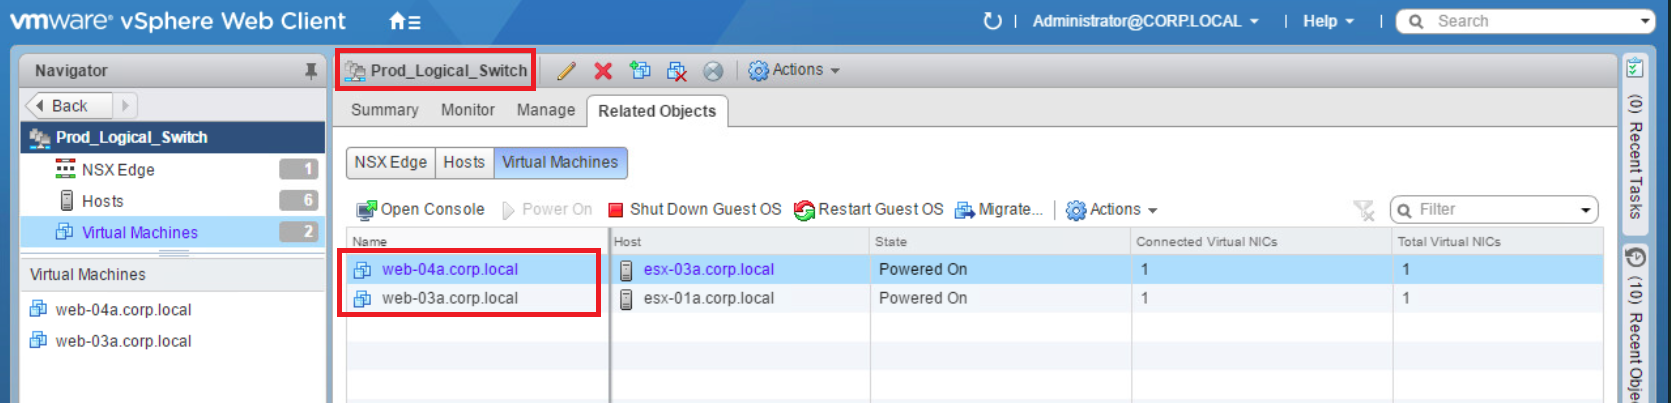Switch to the Monitor tab

click(467, 110)
